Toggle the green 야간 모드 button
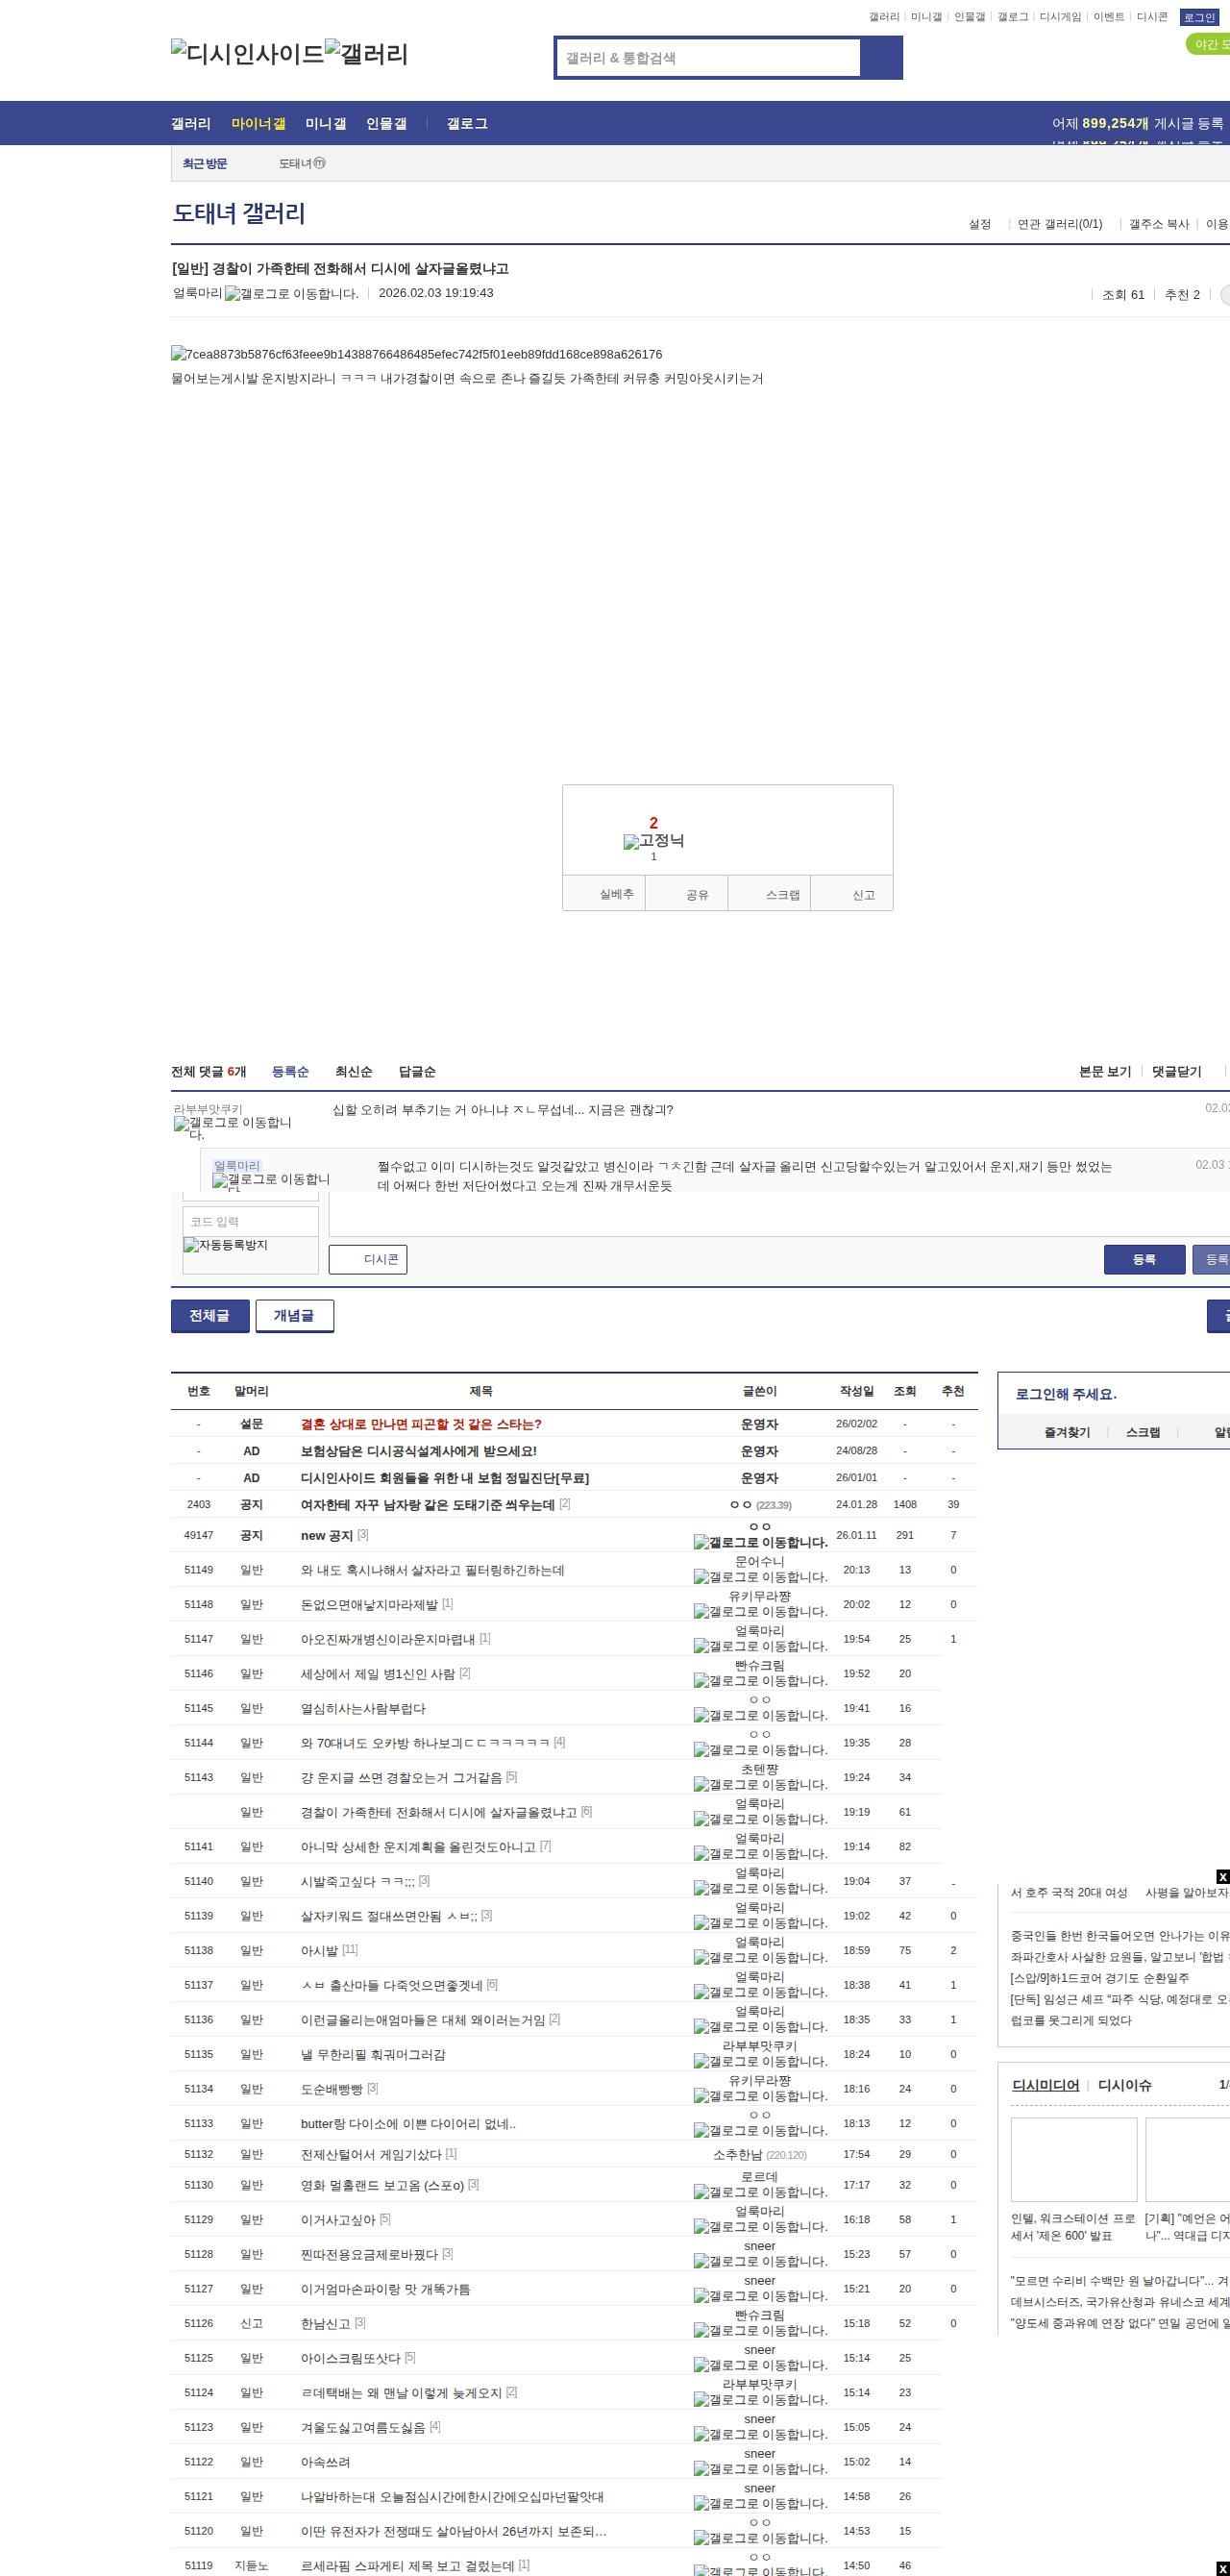 pyautogui.click(x=1208, y=44)
